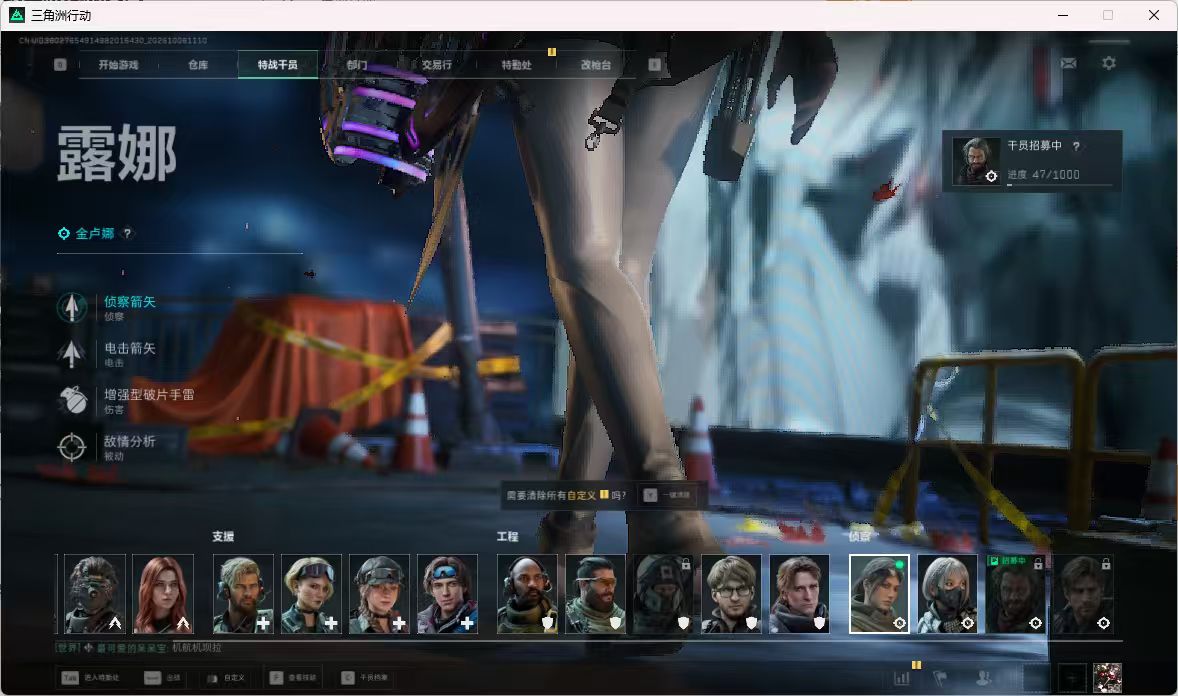Open the 交易行 tab
Image resolution: width=1178 pixels, height=696 pixels.
[x=437, y=65]
